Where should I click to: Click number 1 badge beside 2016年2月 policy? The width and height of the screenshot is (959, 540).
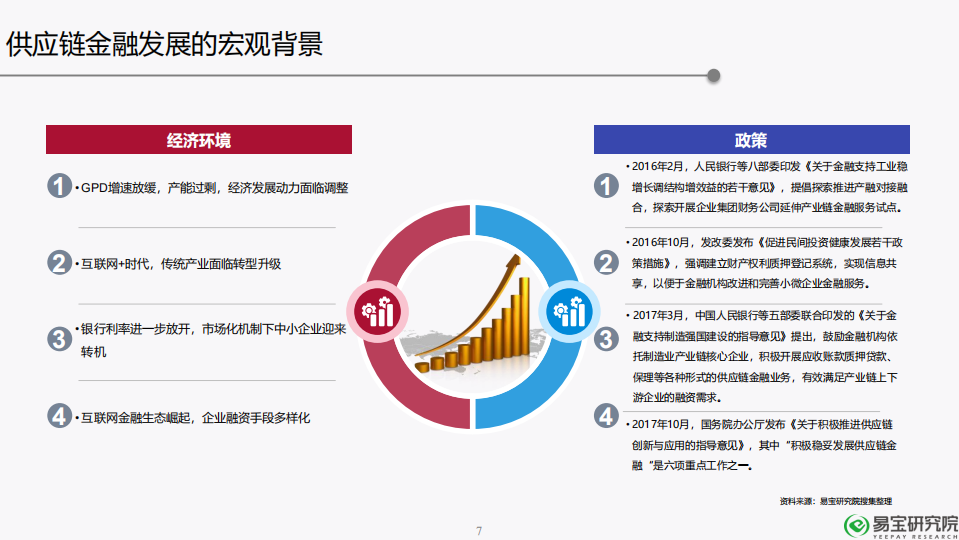606,186
